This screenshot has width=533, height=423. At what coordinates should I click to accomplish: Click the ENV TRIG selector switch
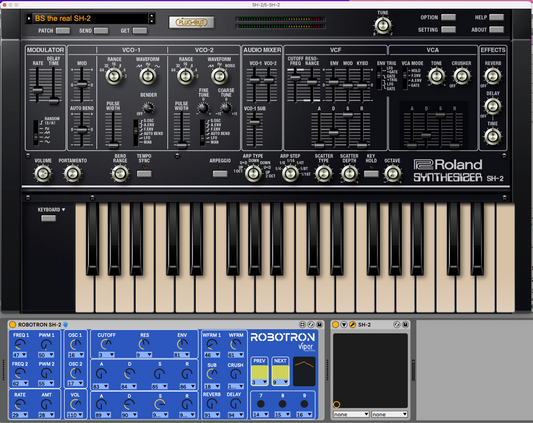(x=379, y=78)
